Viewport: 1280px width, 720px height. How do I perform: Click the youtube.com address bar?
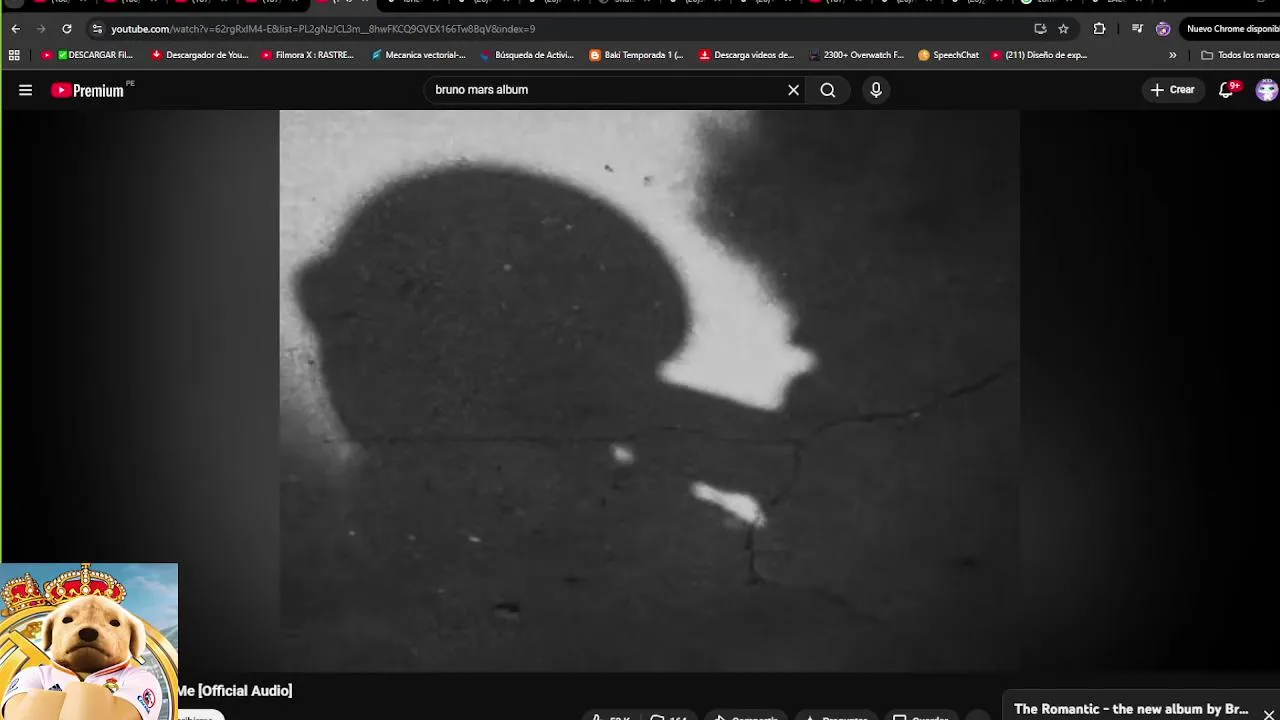tap(560, 29)
